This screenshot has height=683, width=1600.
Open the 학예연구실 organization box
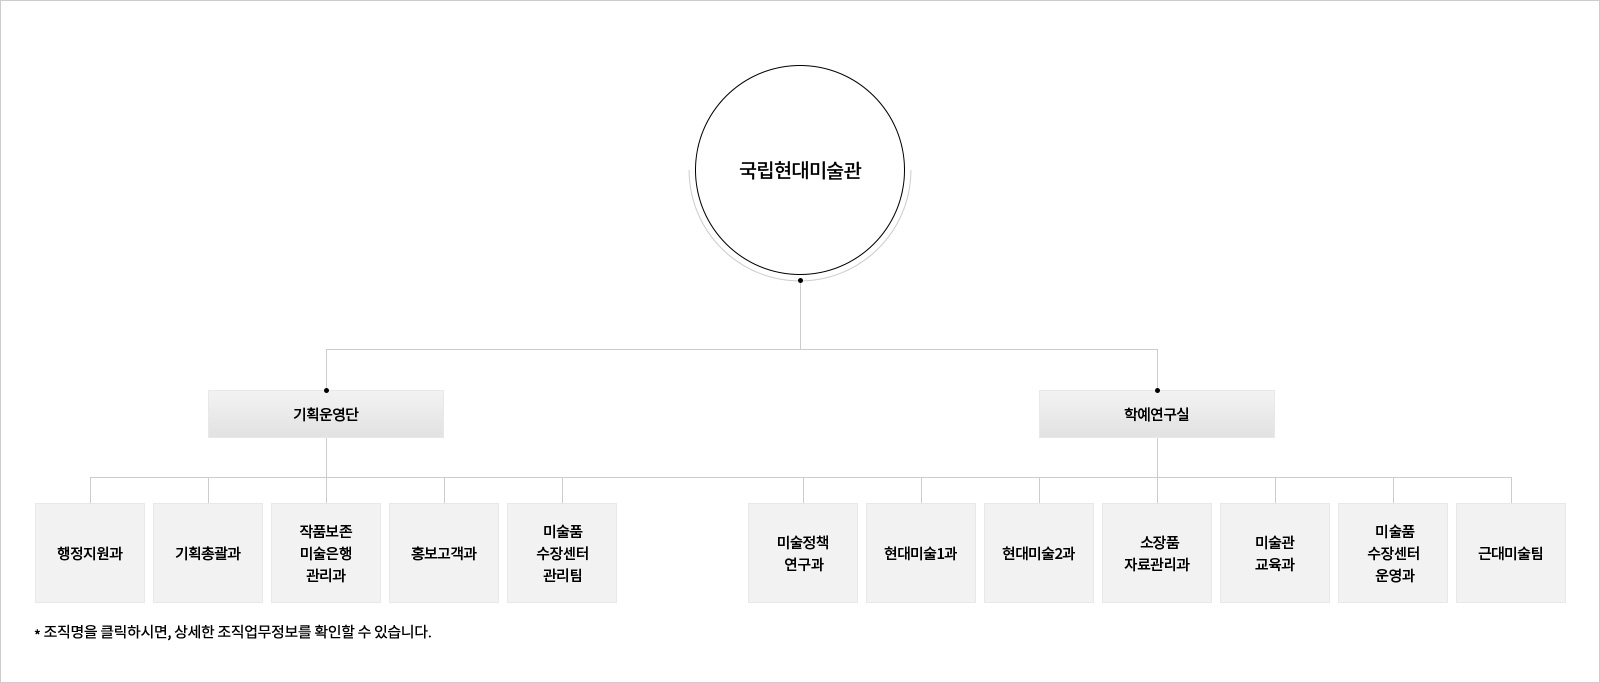(1157, 414)
